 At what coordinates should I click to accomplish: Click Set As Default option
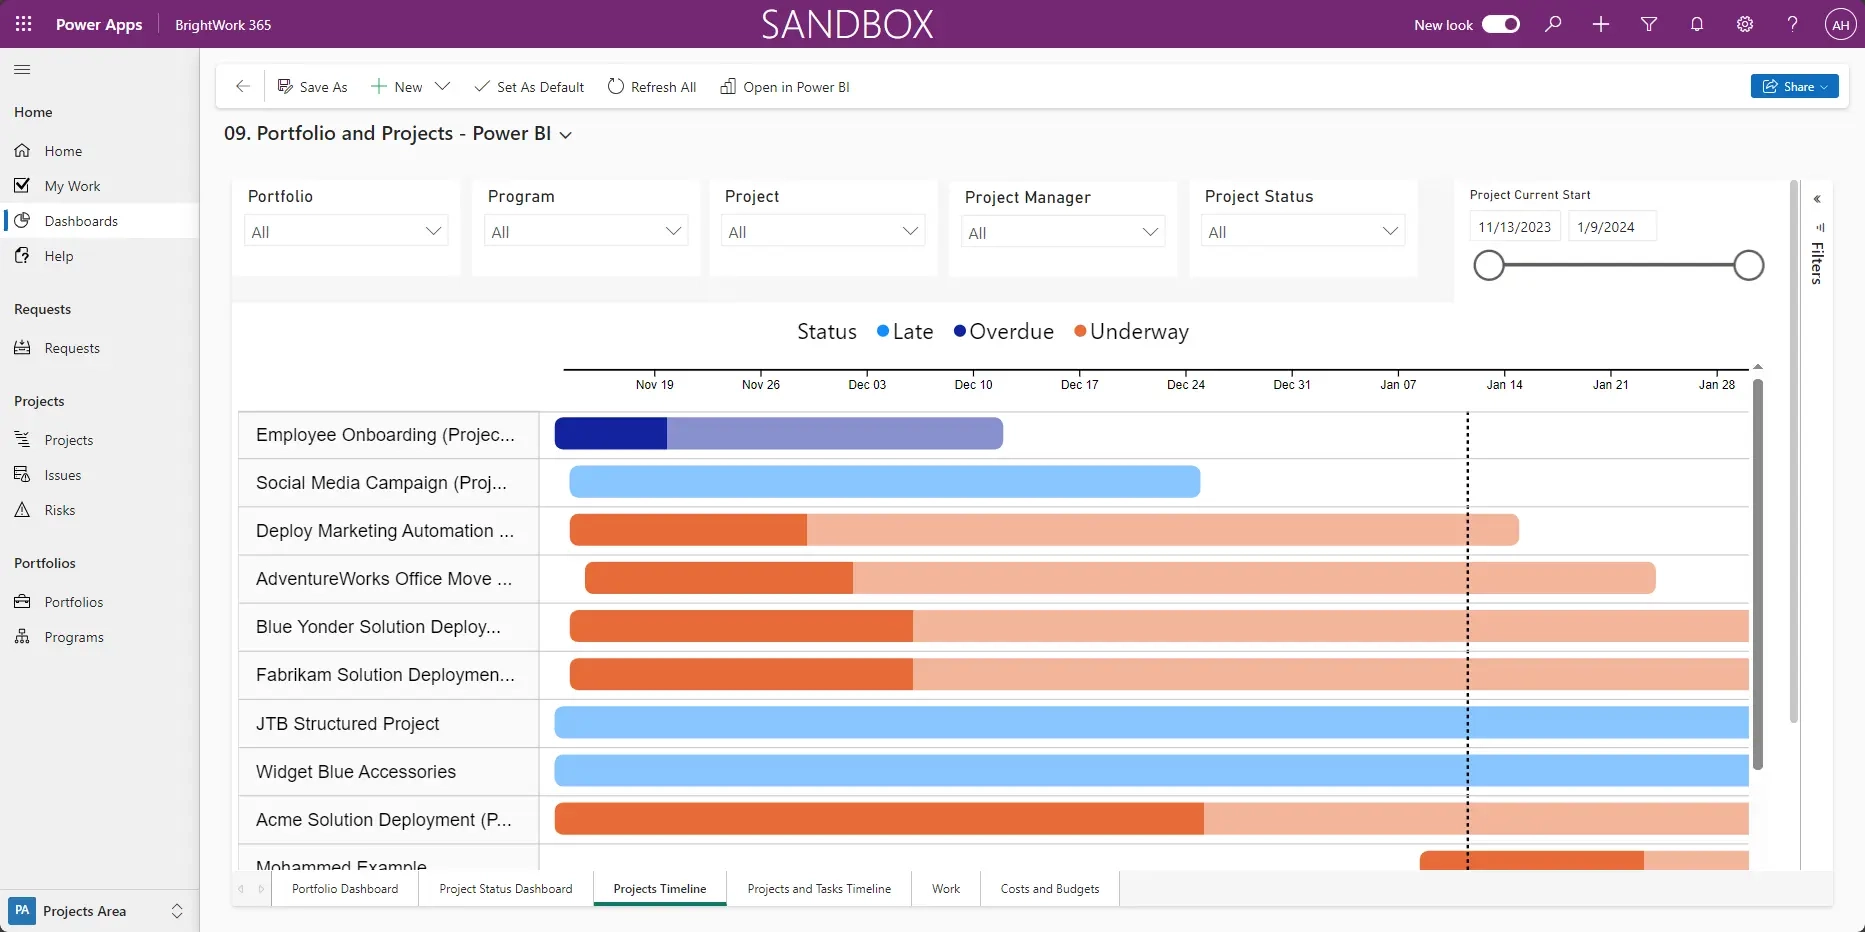click(x=529, y=87)
